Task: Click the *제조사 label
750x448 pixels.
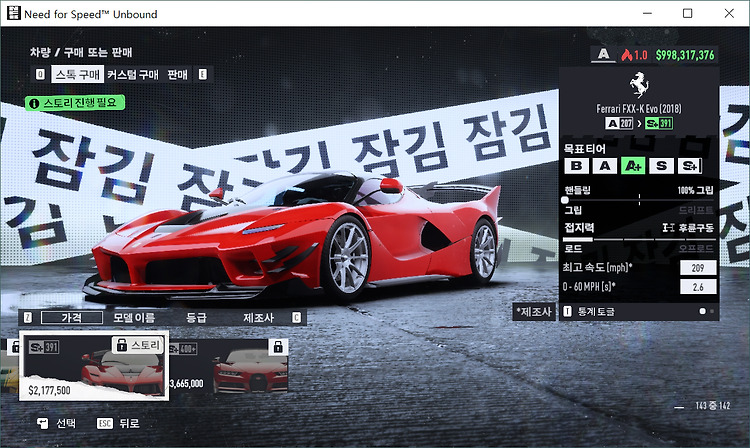Action: click(x=533, y=312)
